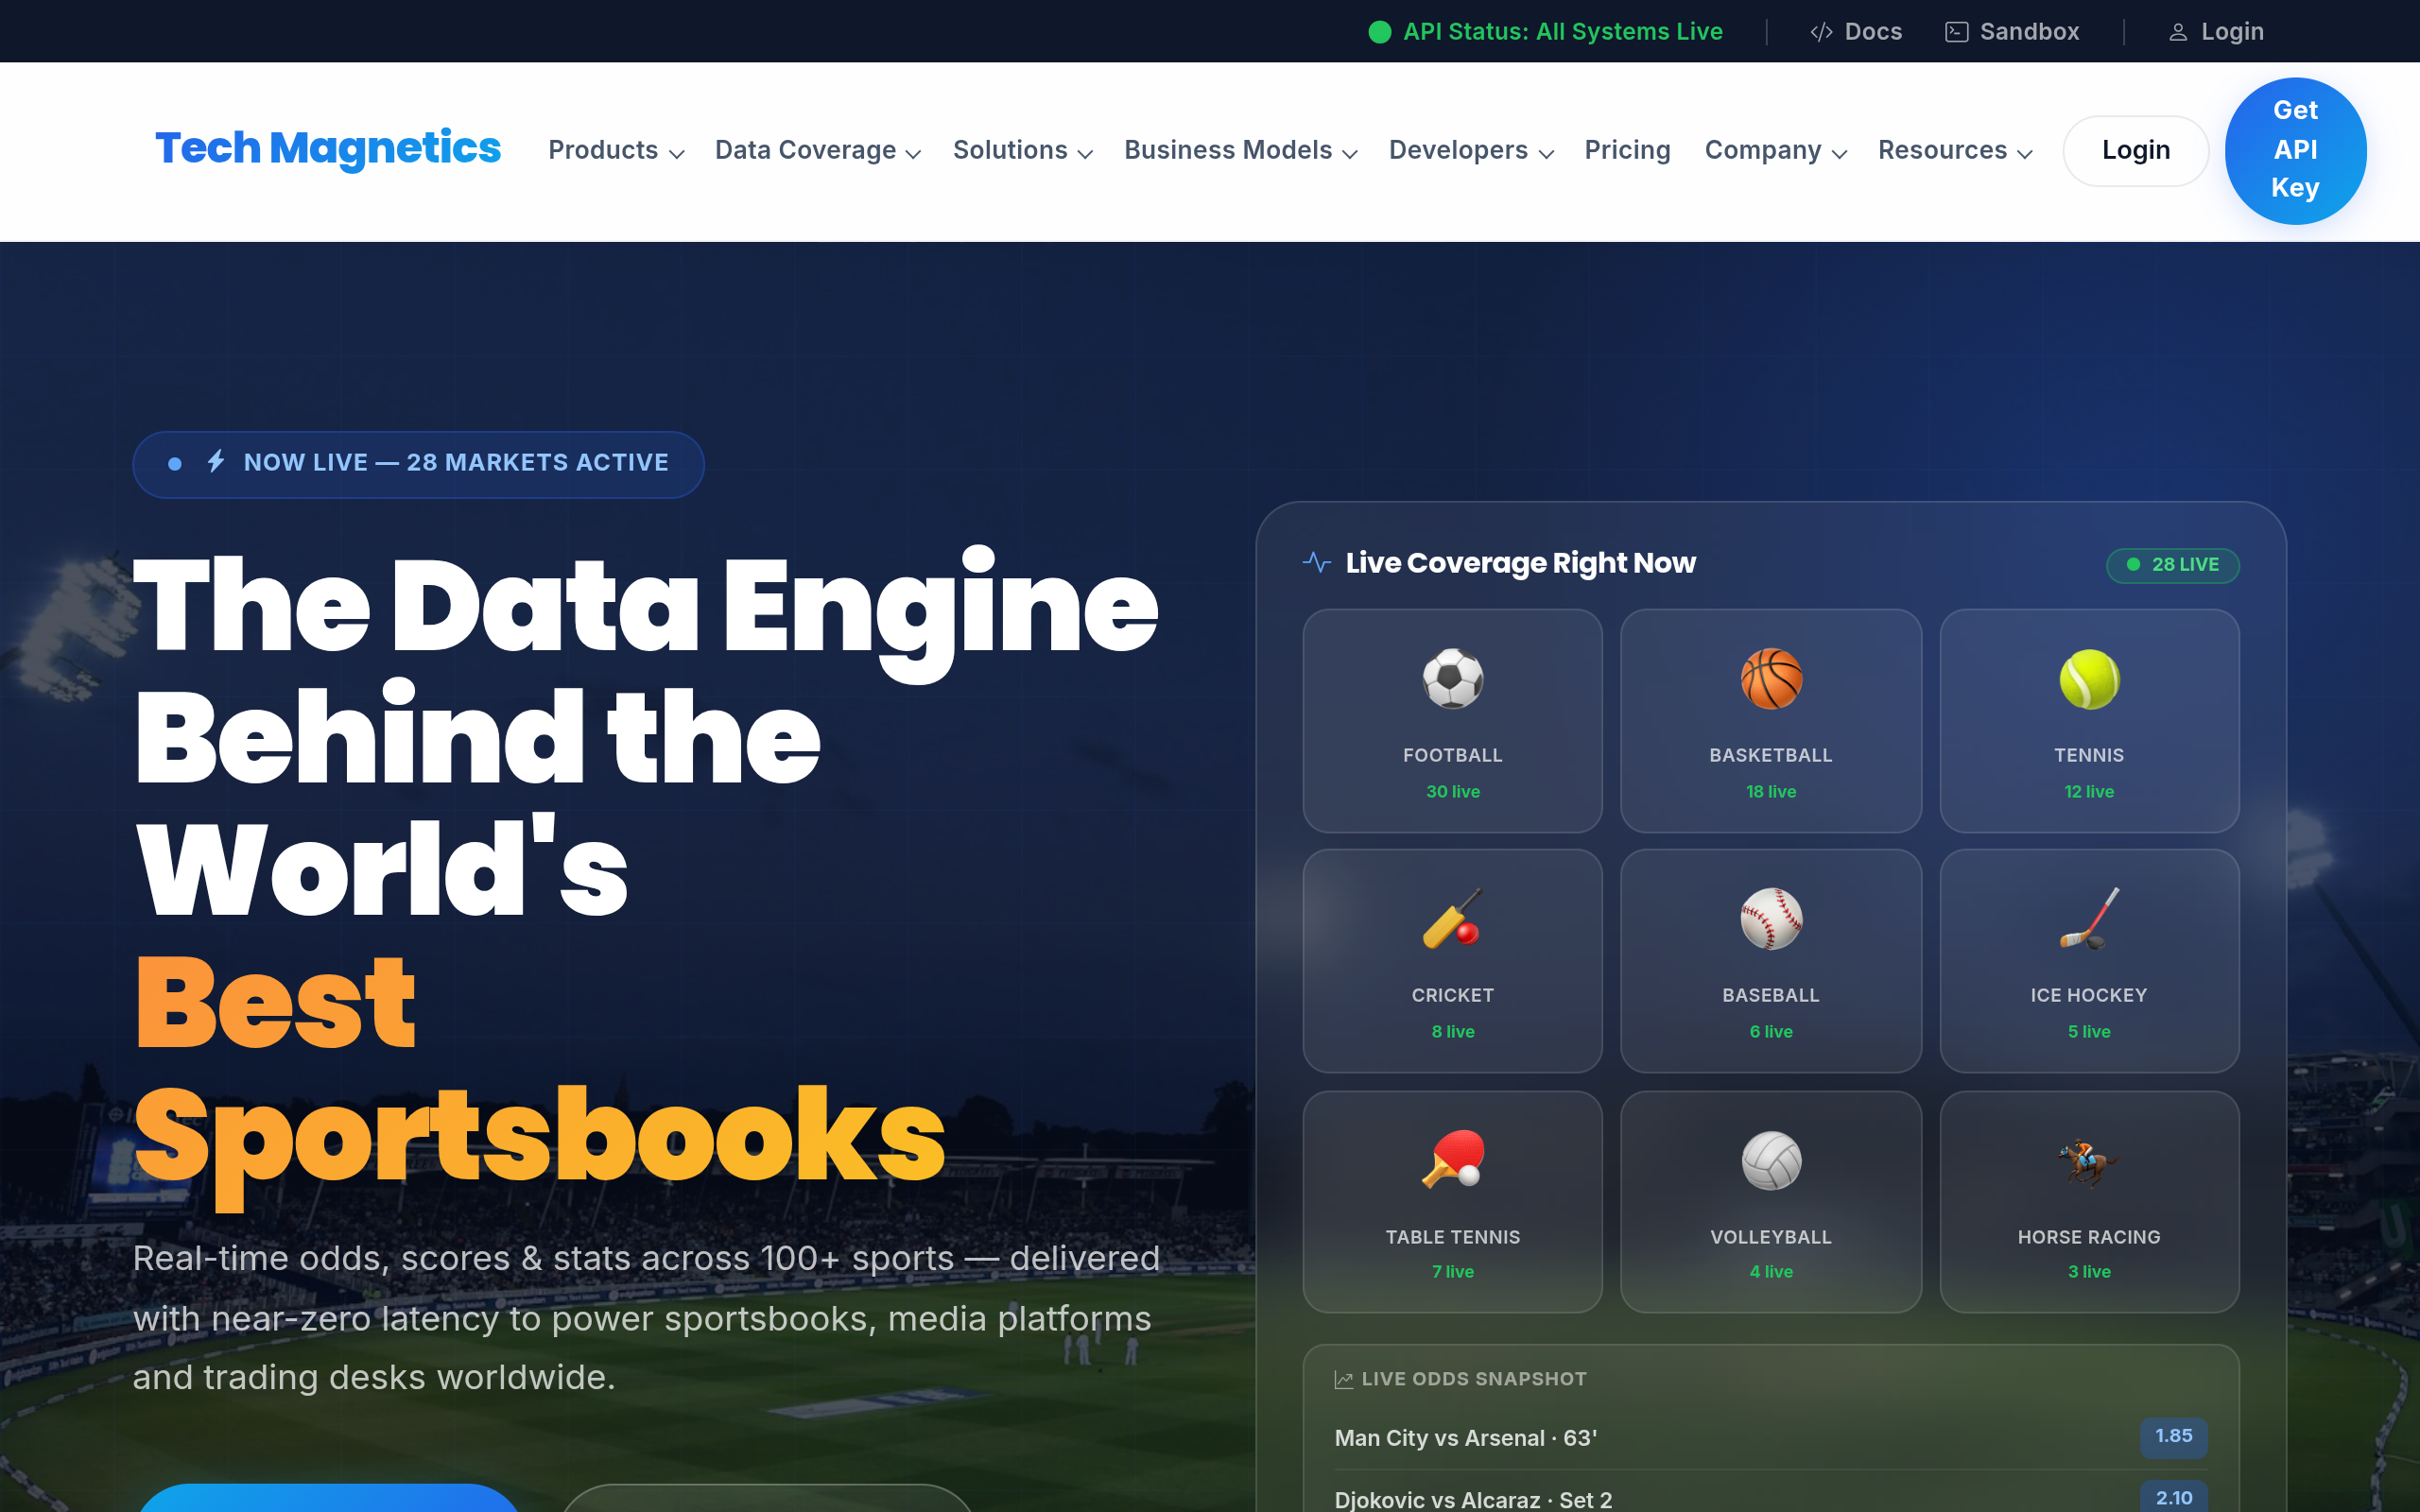Screen dimensions: 2420x1512
Task: Click the 12 live count under Tennis
Action: pos(2088,791)
